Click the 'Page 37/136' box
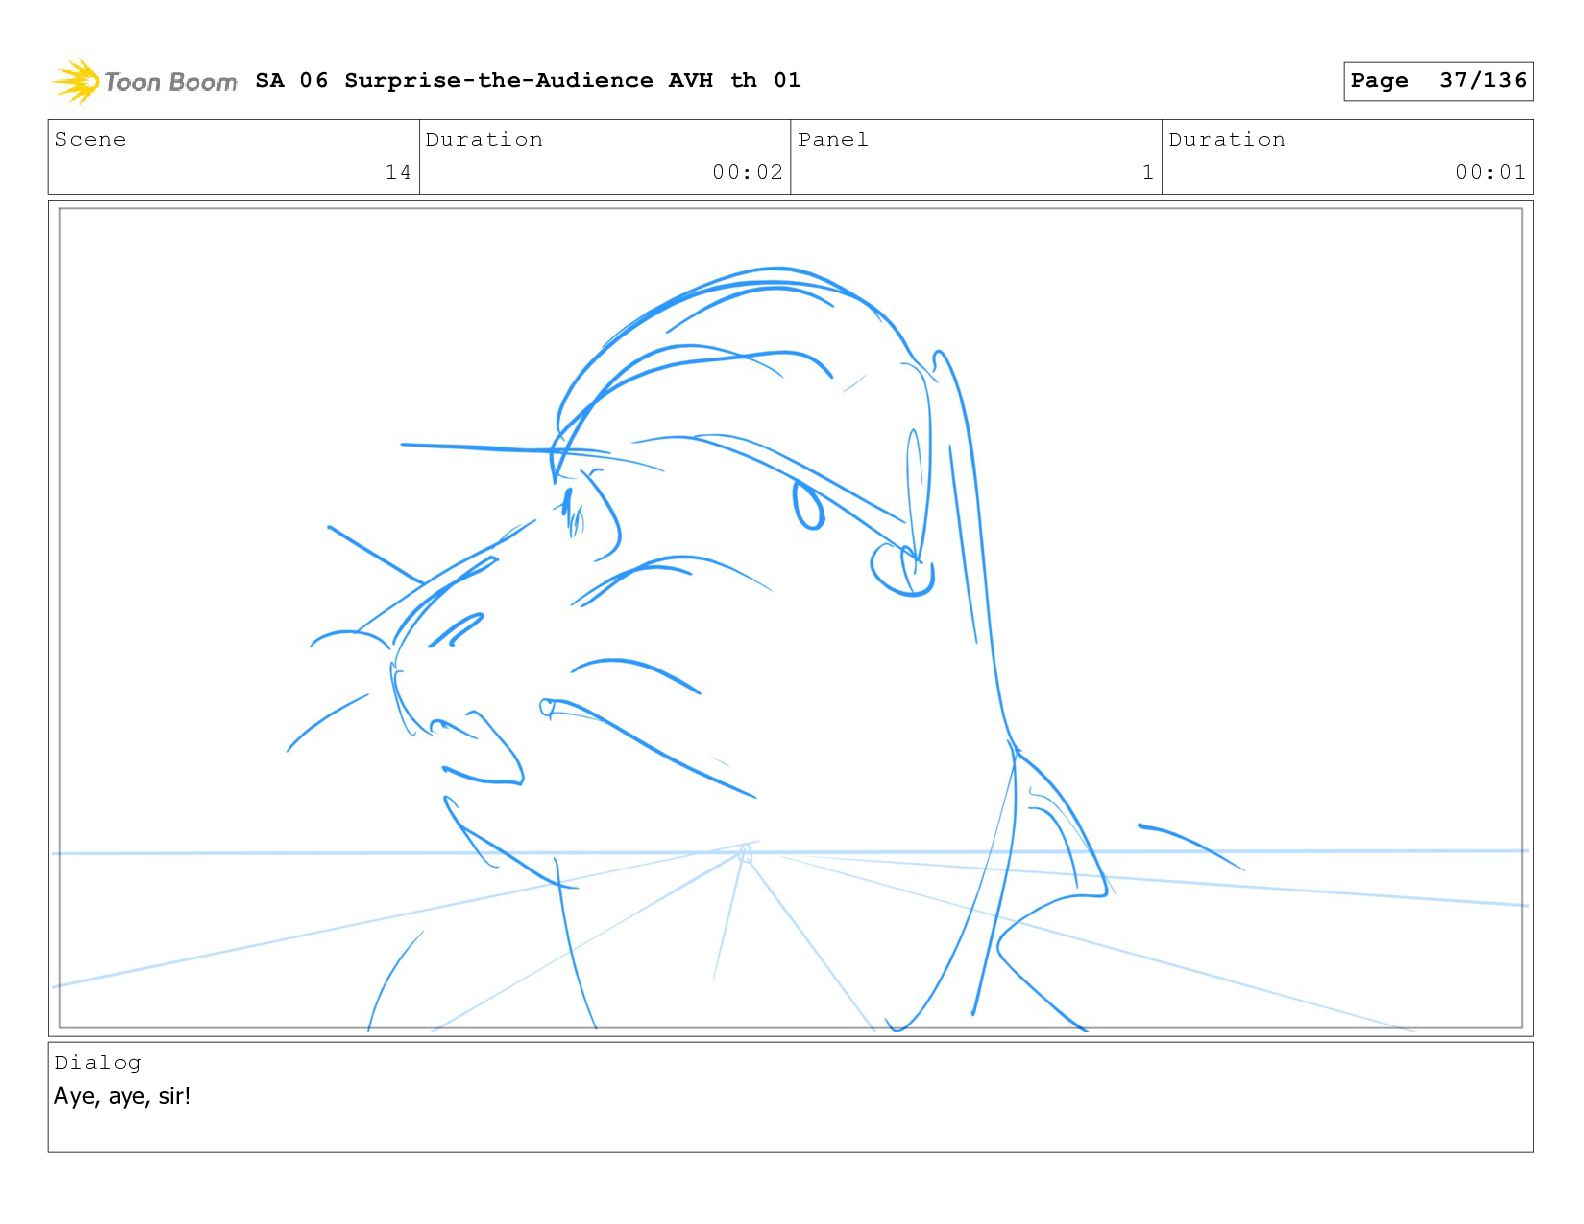The image size is (1584, 1224). point(1438,81)
